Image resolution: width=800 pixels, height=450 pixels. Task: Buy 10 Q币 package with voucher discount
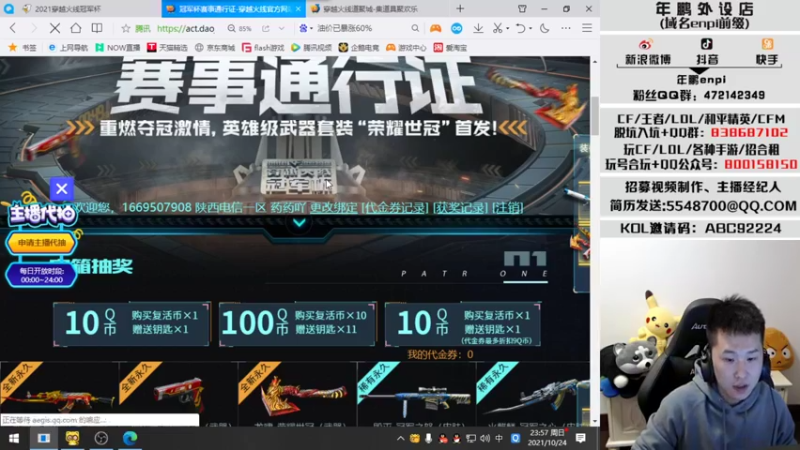pyautogui.click(x=463, y=323)
